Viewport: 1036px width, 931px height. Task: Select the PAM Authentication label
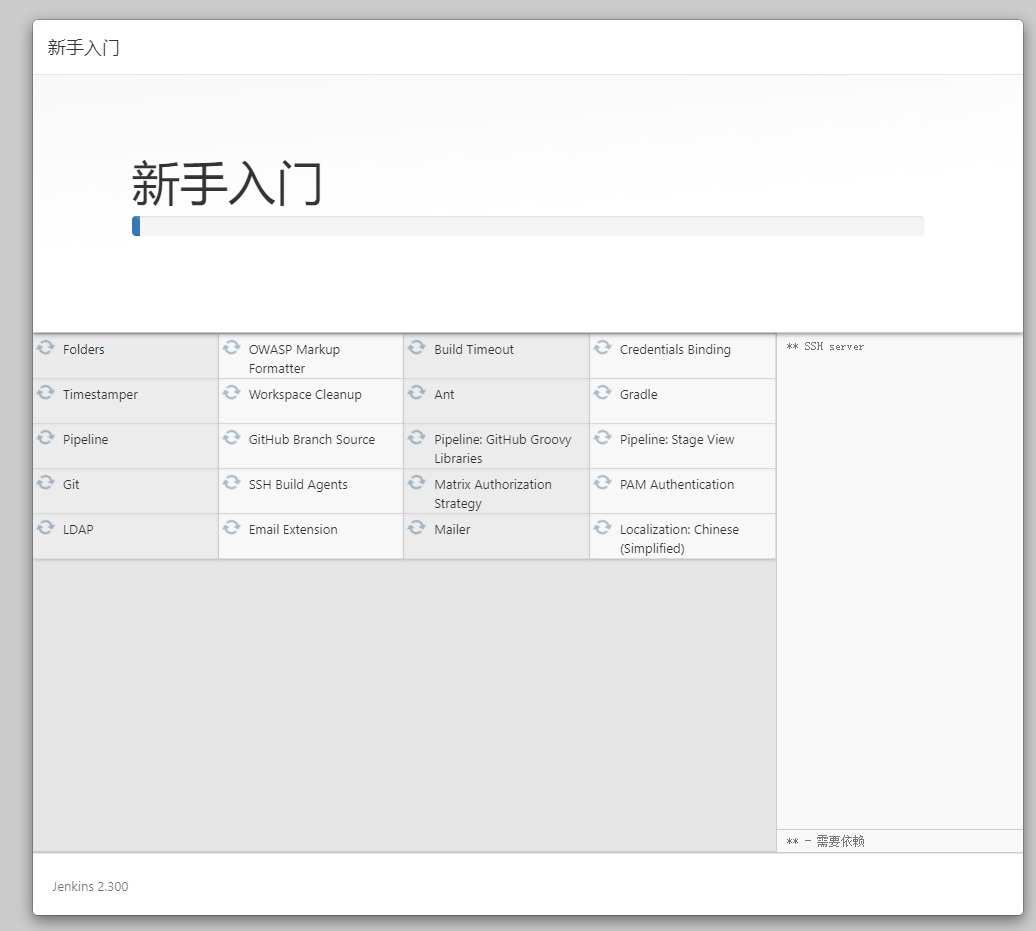click(x=677, y=484)
